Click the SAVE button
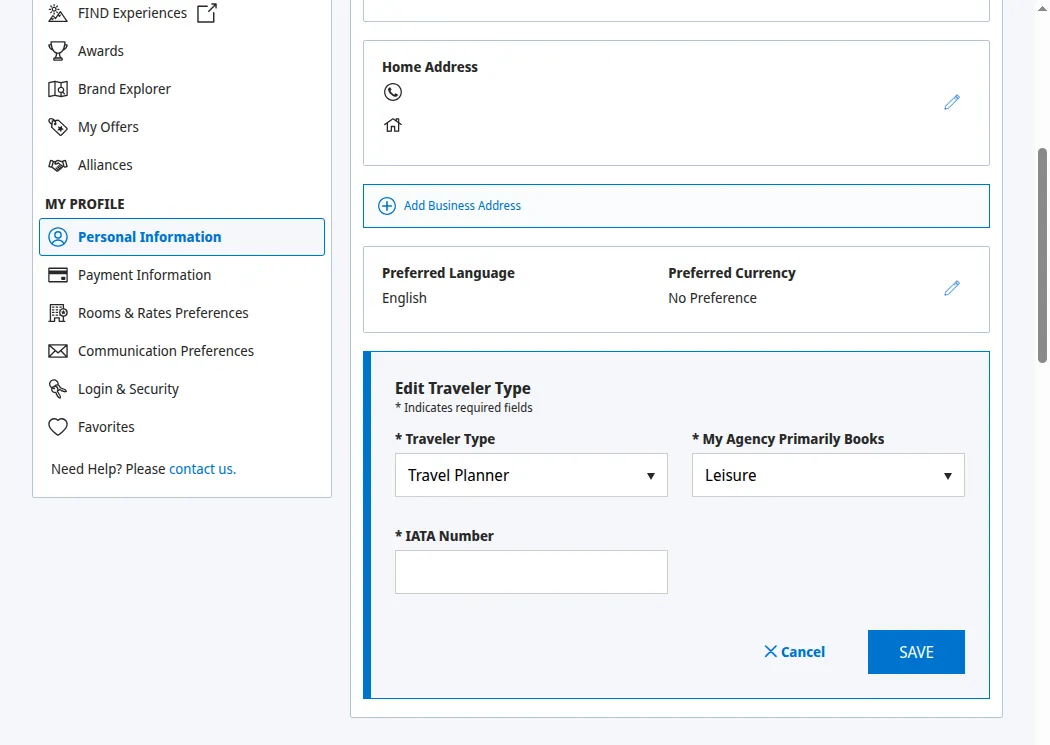Viewport: 1050px width, 745px height. (x=916, y=652)
